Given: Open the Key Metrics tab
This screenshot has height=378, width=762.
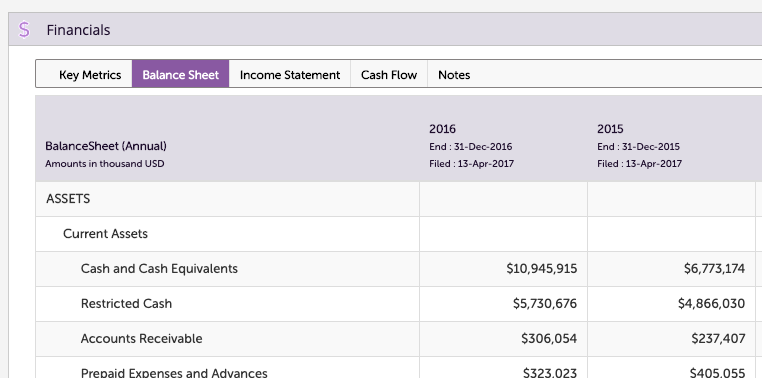Looking at the screenshot, I should (90, 75).
